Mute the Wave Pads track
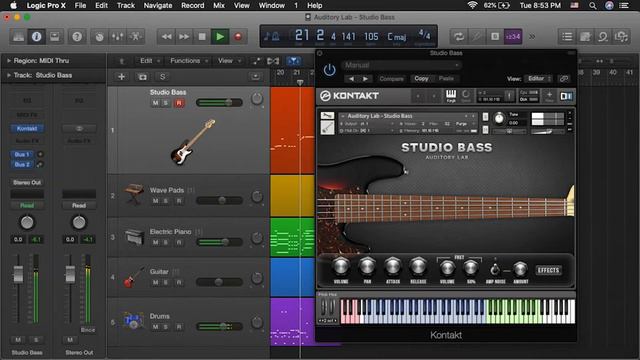Screen dimensions: 640x360 tap(156, 201)
